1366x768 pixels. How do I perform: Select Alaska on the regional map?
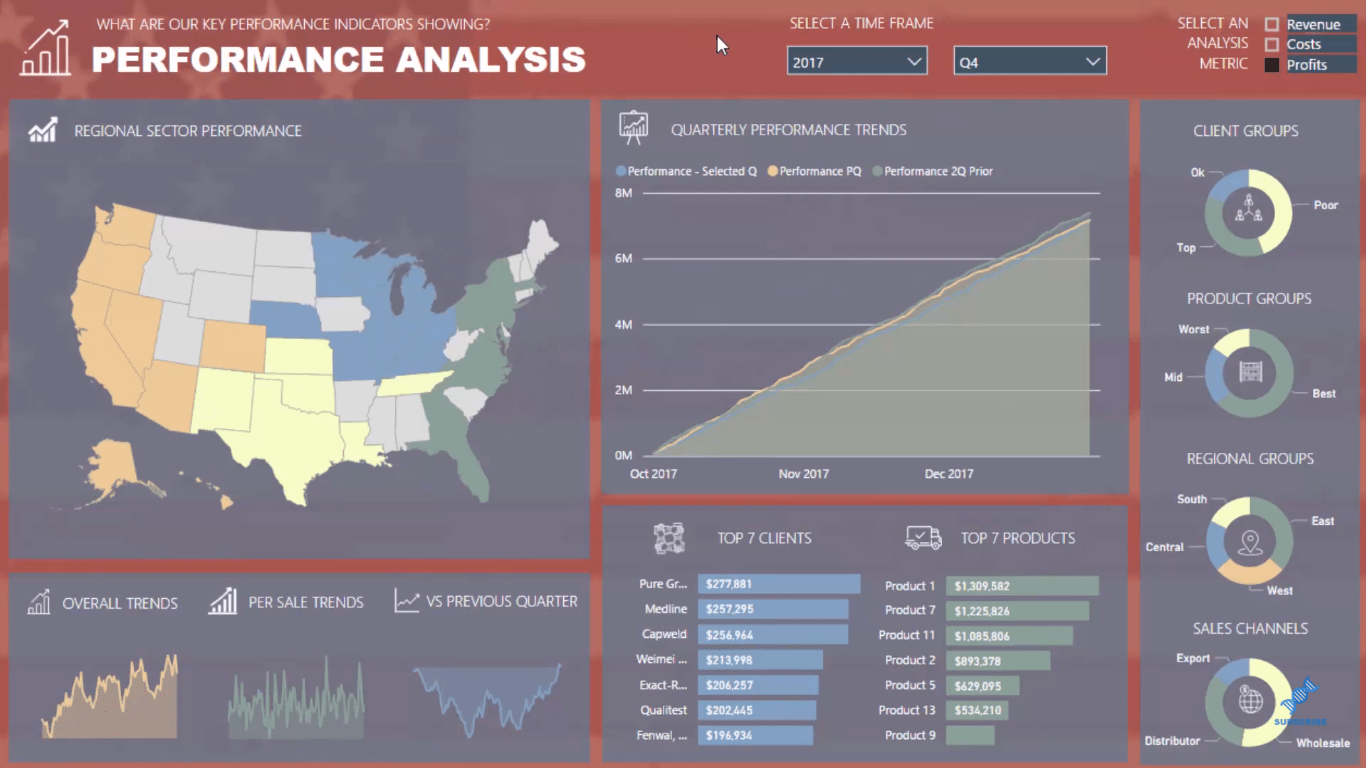(x=113, y=465)
